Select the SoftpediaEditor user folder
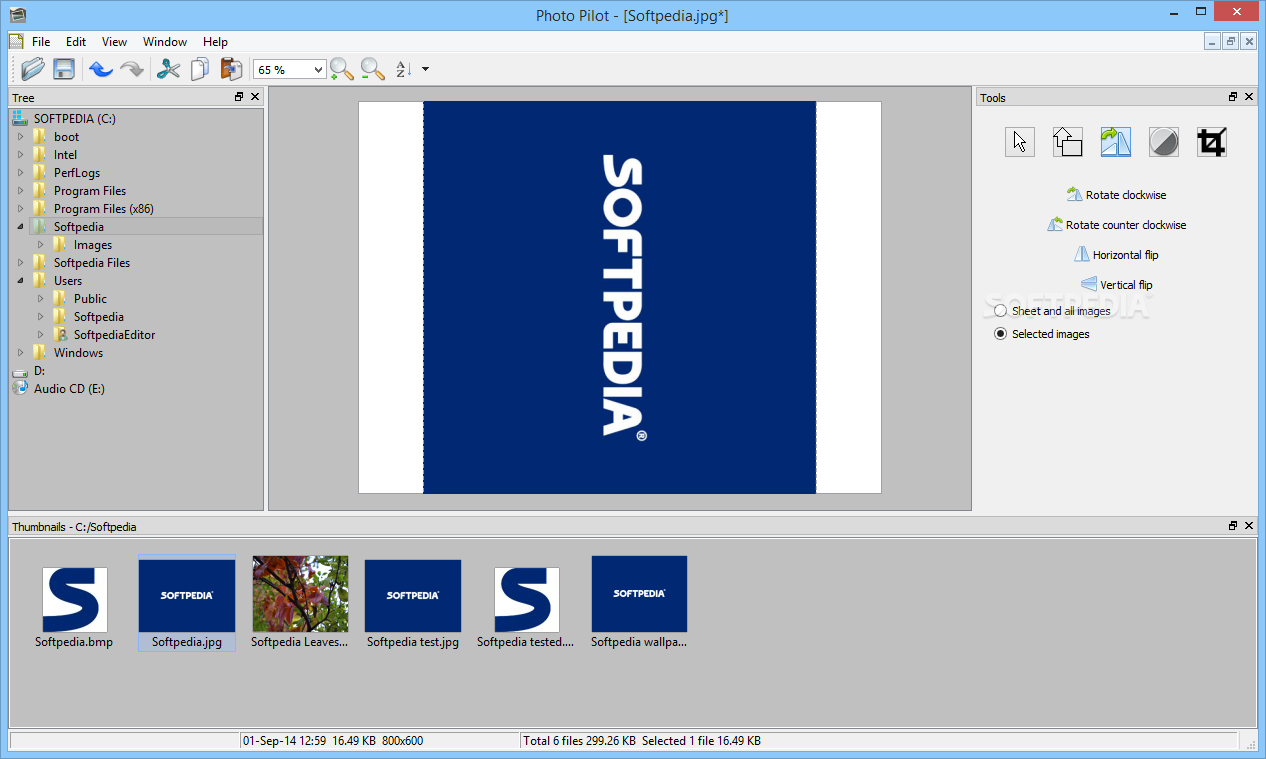Viewport: 1266px width, 759px height. click(x=114, y=335)
